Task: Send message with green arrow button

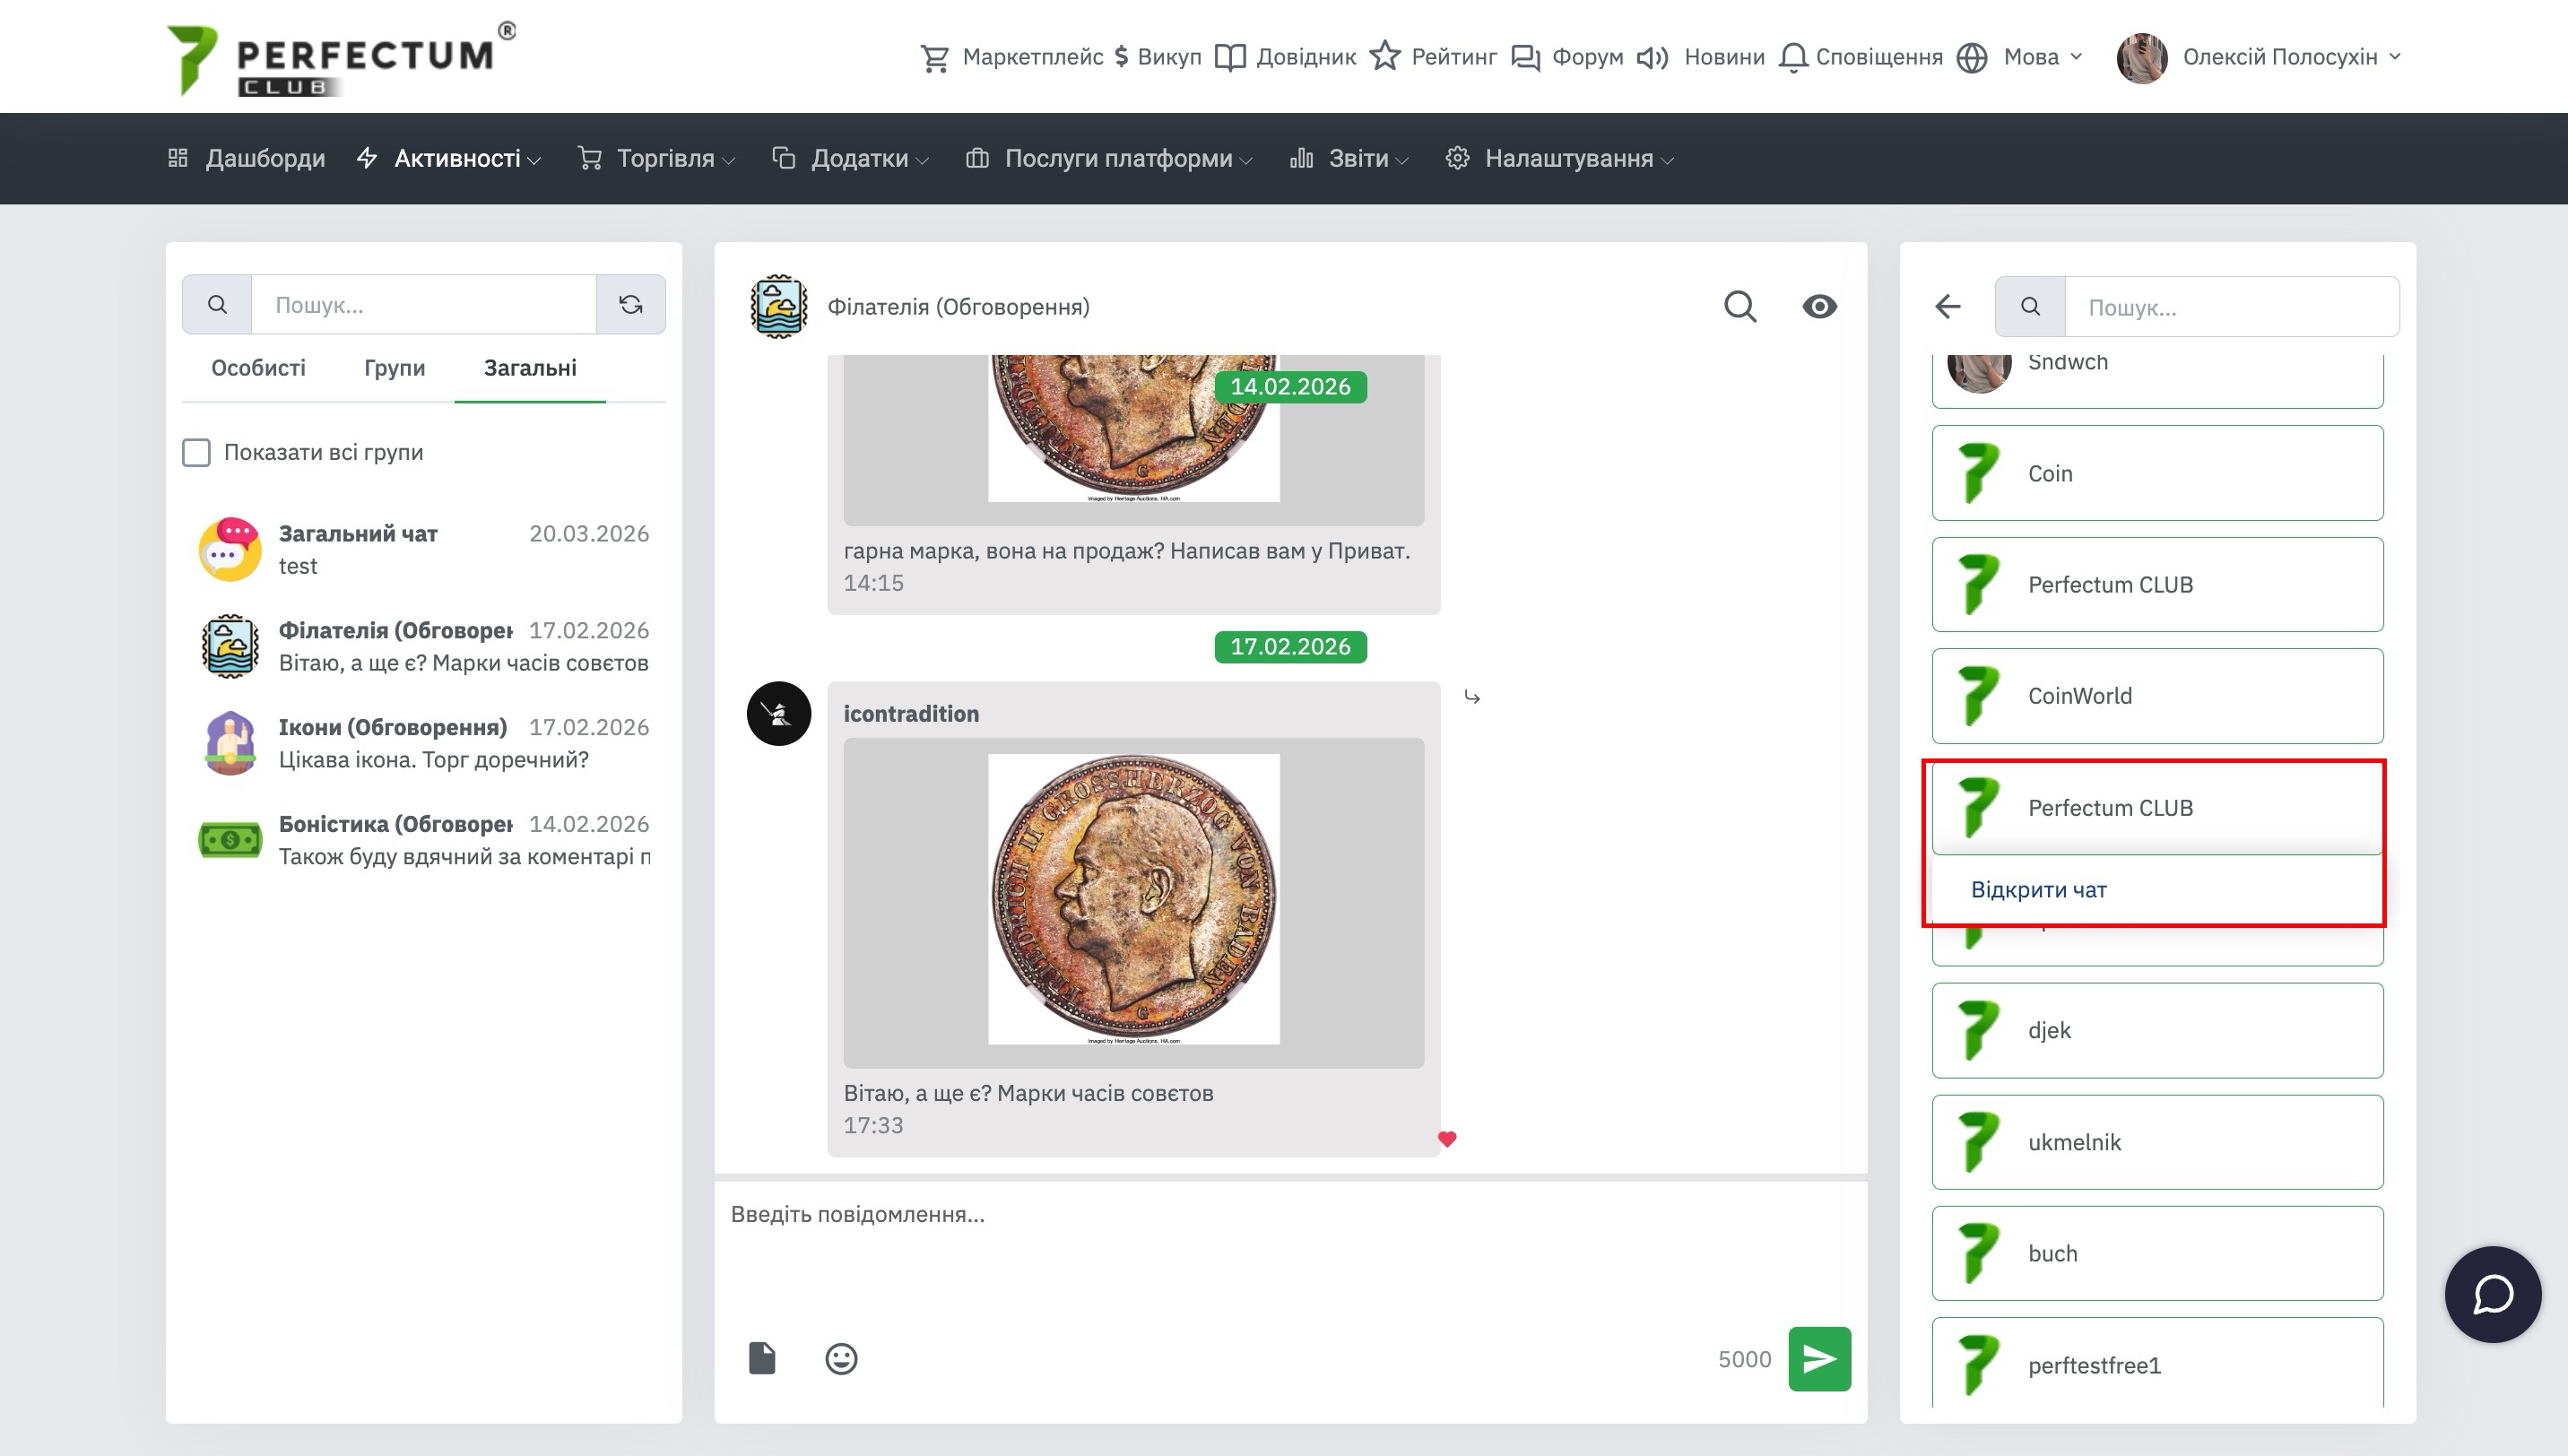Action: click(x=1818, y=1358)
